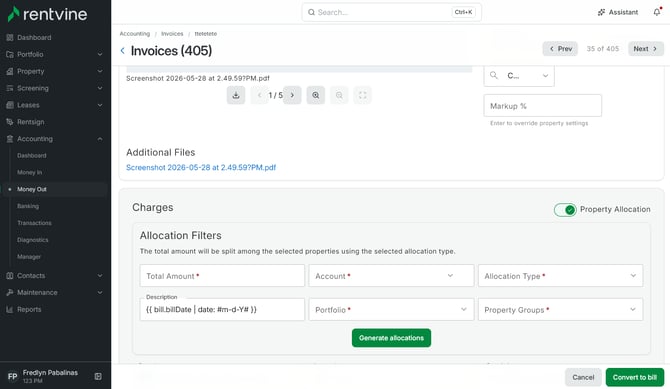Open notifications bell

657,12
